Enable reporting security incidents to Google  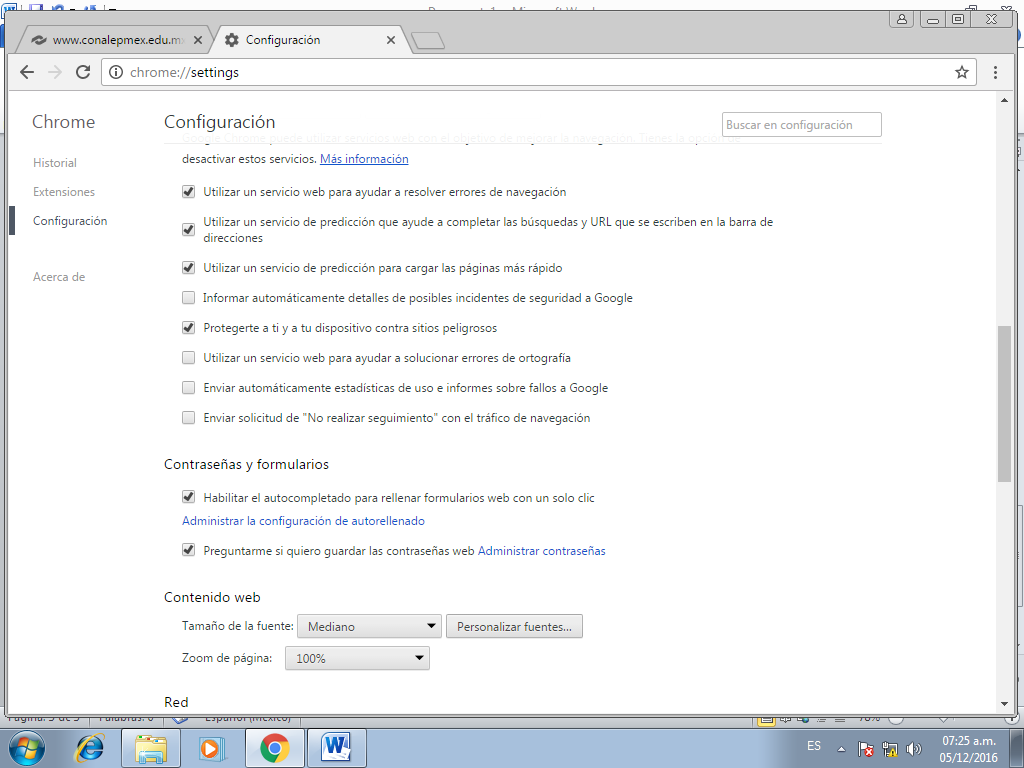(188, 298)
